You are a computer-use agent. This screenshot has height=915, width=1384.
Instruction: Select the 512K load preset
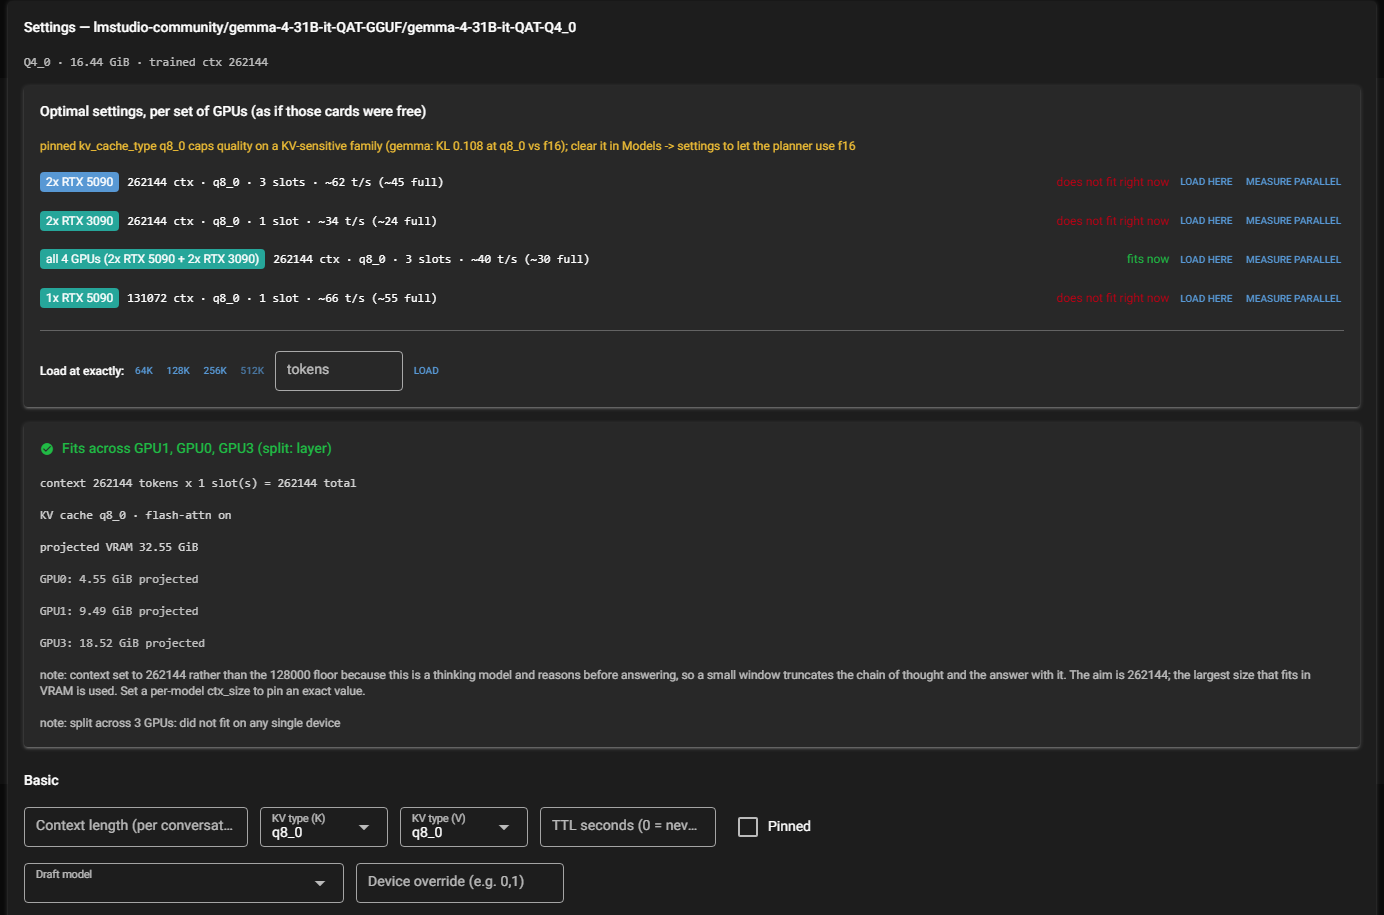coord(252,371)
